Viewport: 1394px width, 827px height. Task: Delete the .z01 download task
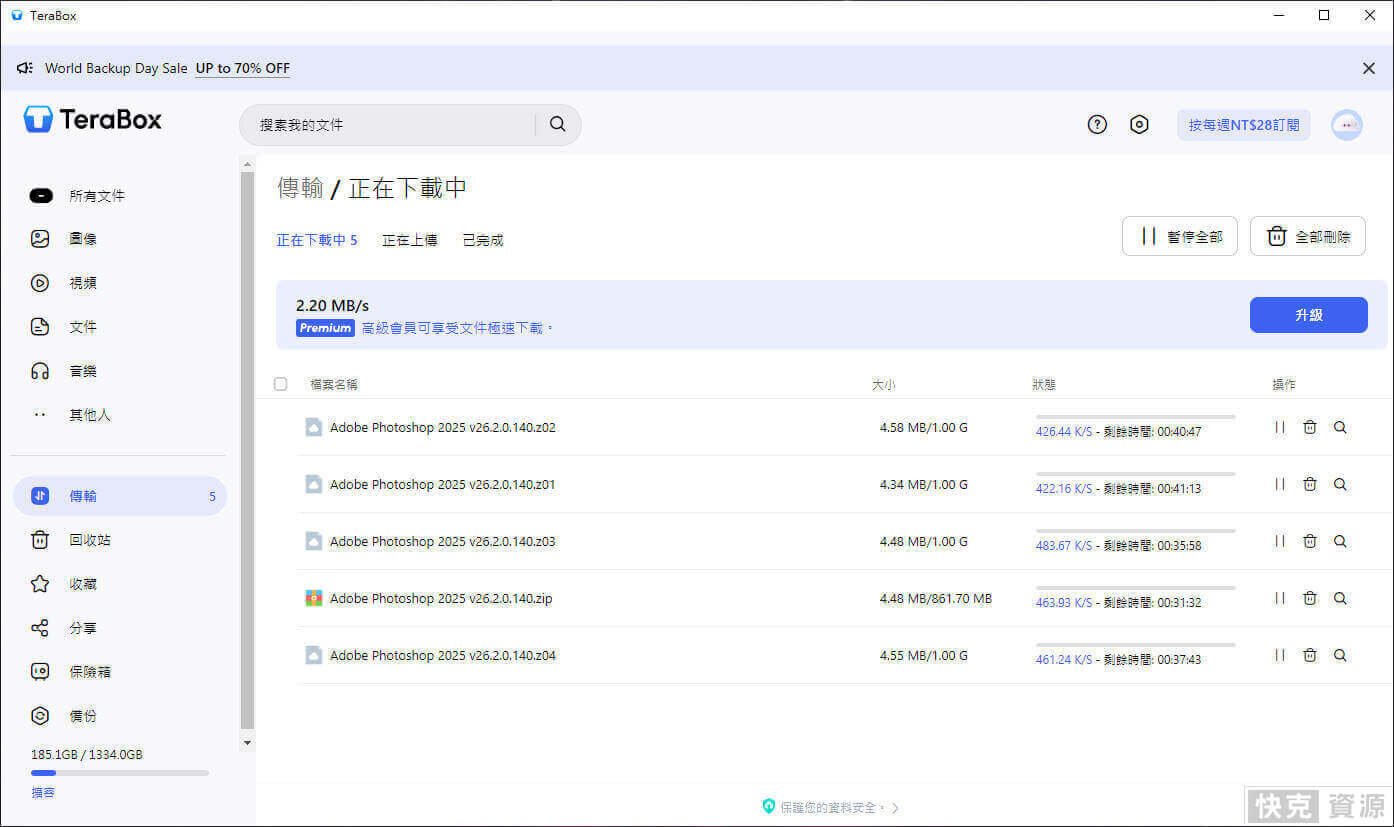[x=1310, y=484]
